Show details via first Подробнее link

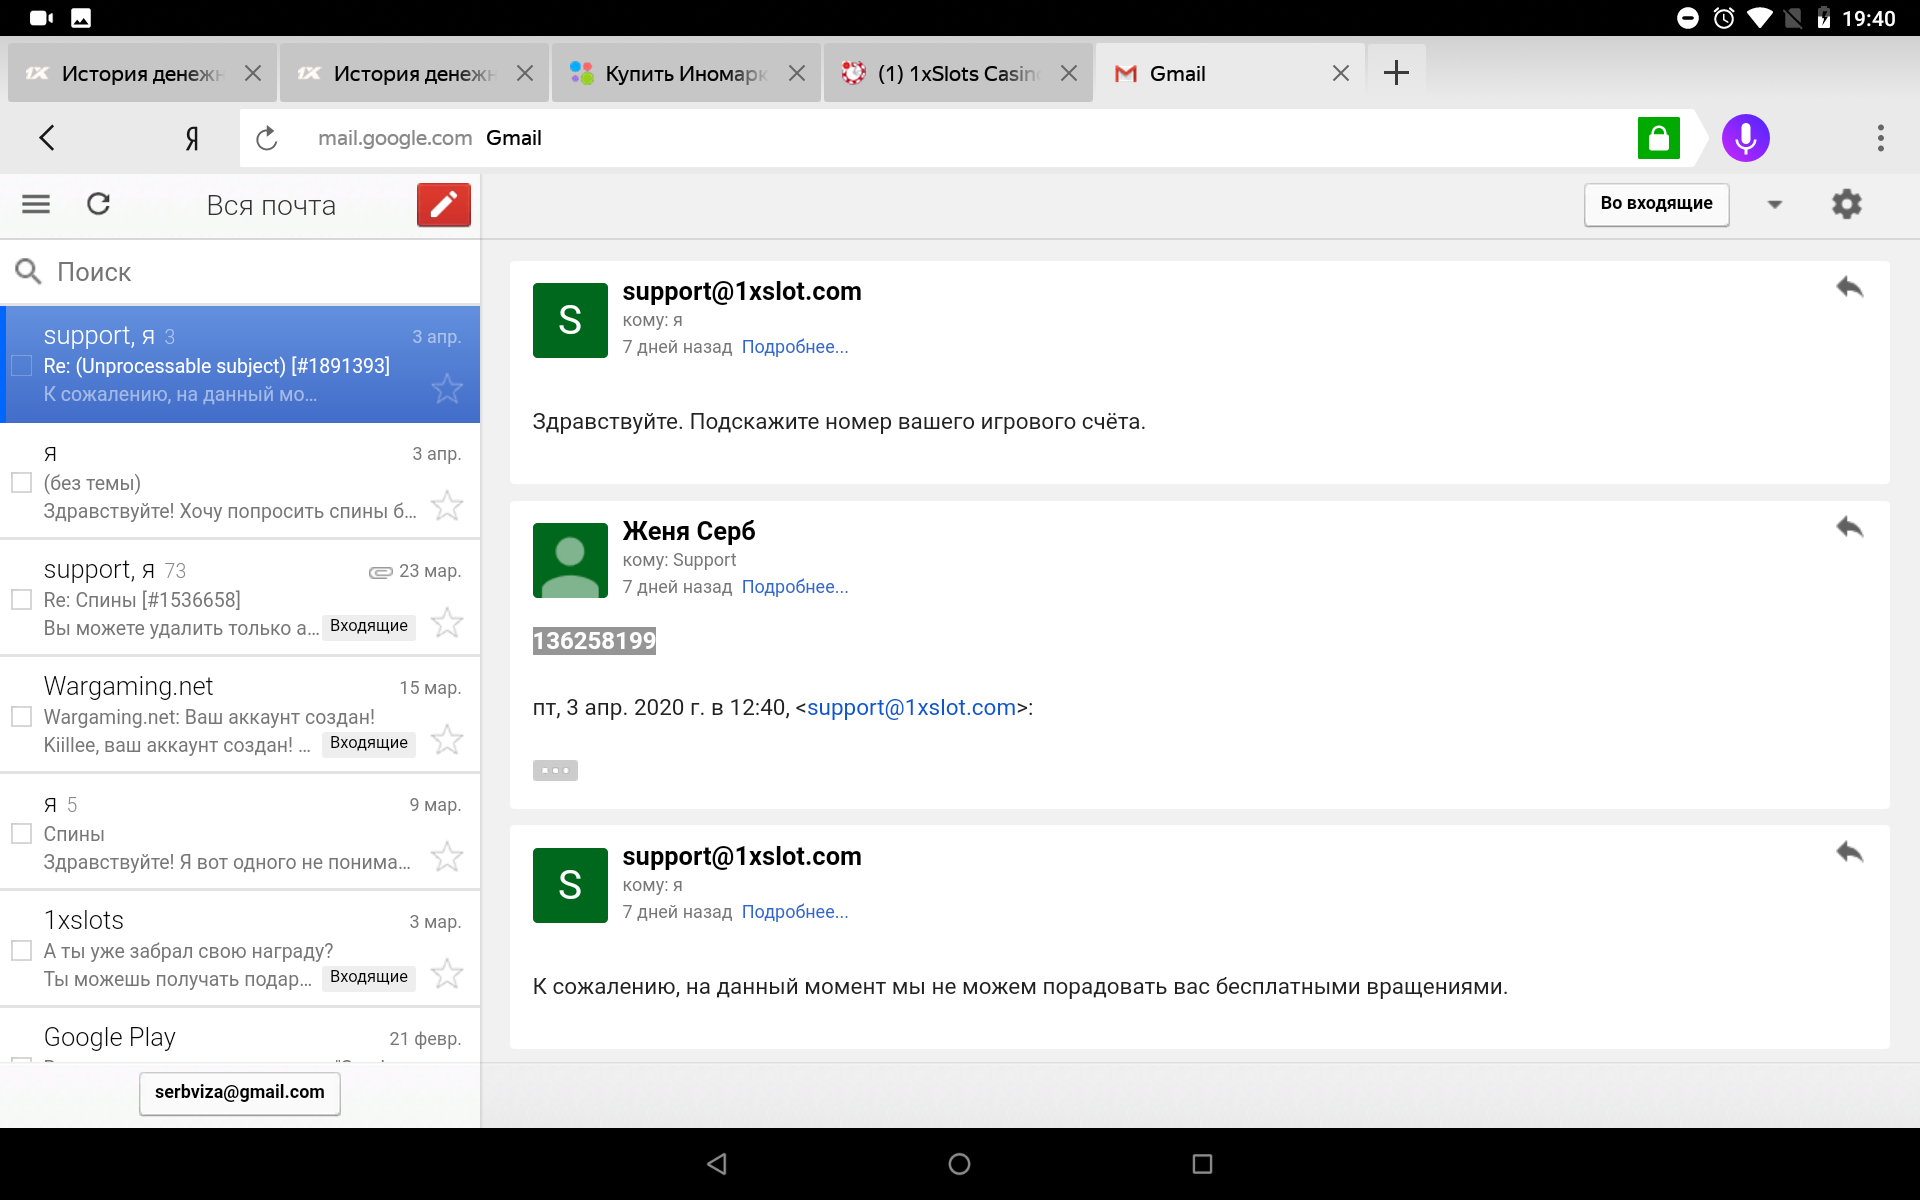click(x=794, y=347)
